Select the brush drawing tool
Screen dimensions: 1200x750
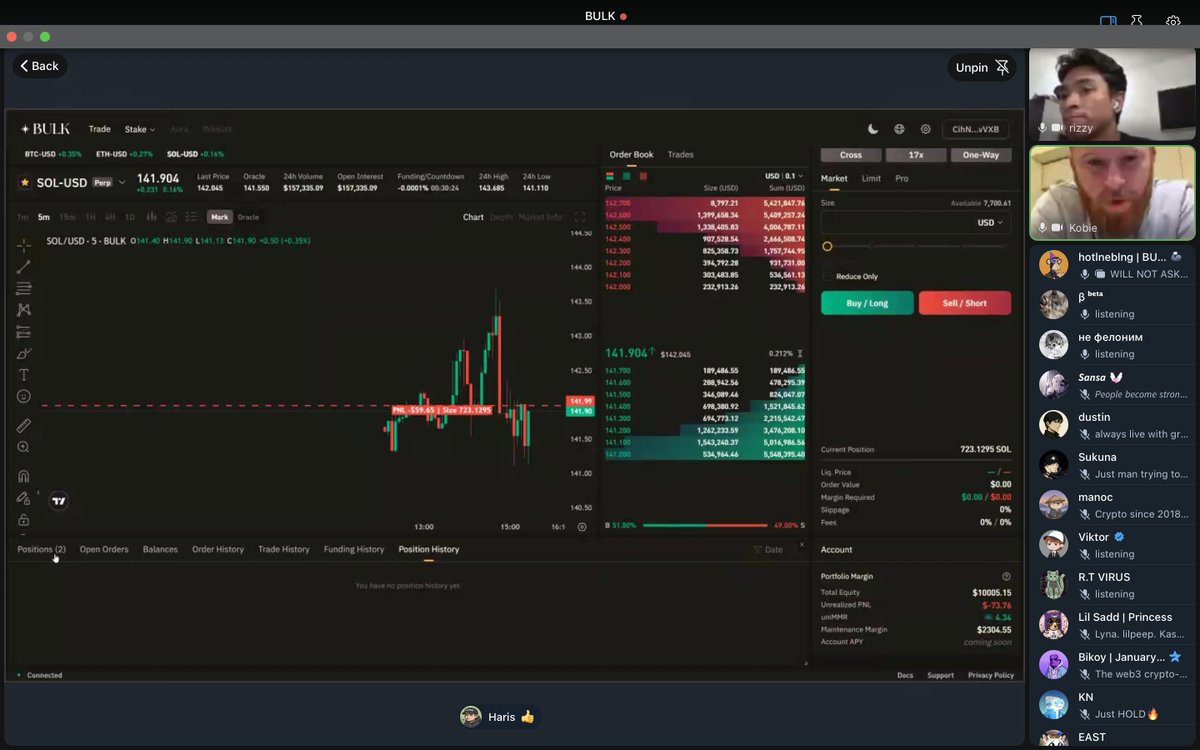pyautogui.click(x=24, y=353)
